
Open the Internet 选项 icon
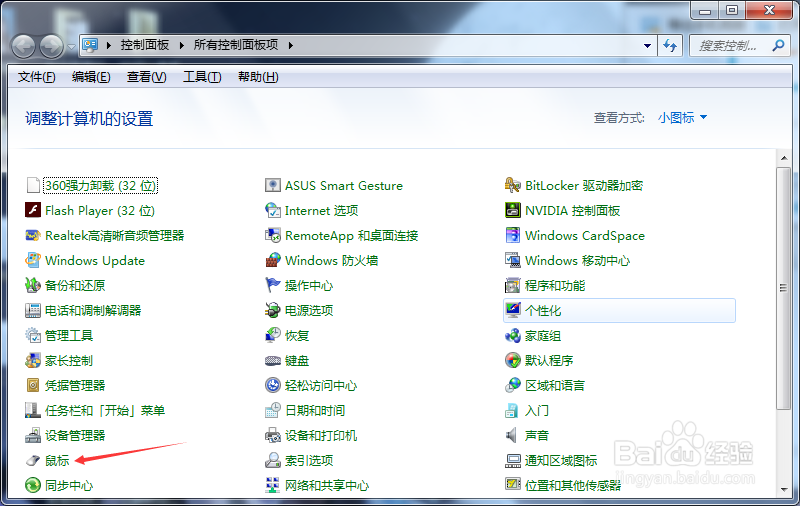273,210
